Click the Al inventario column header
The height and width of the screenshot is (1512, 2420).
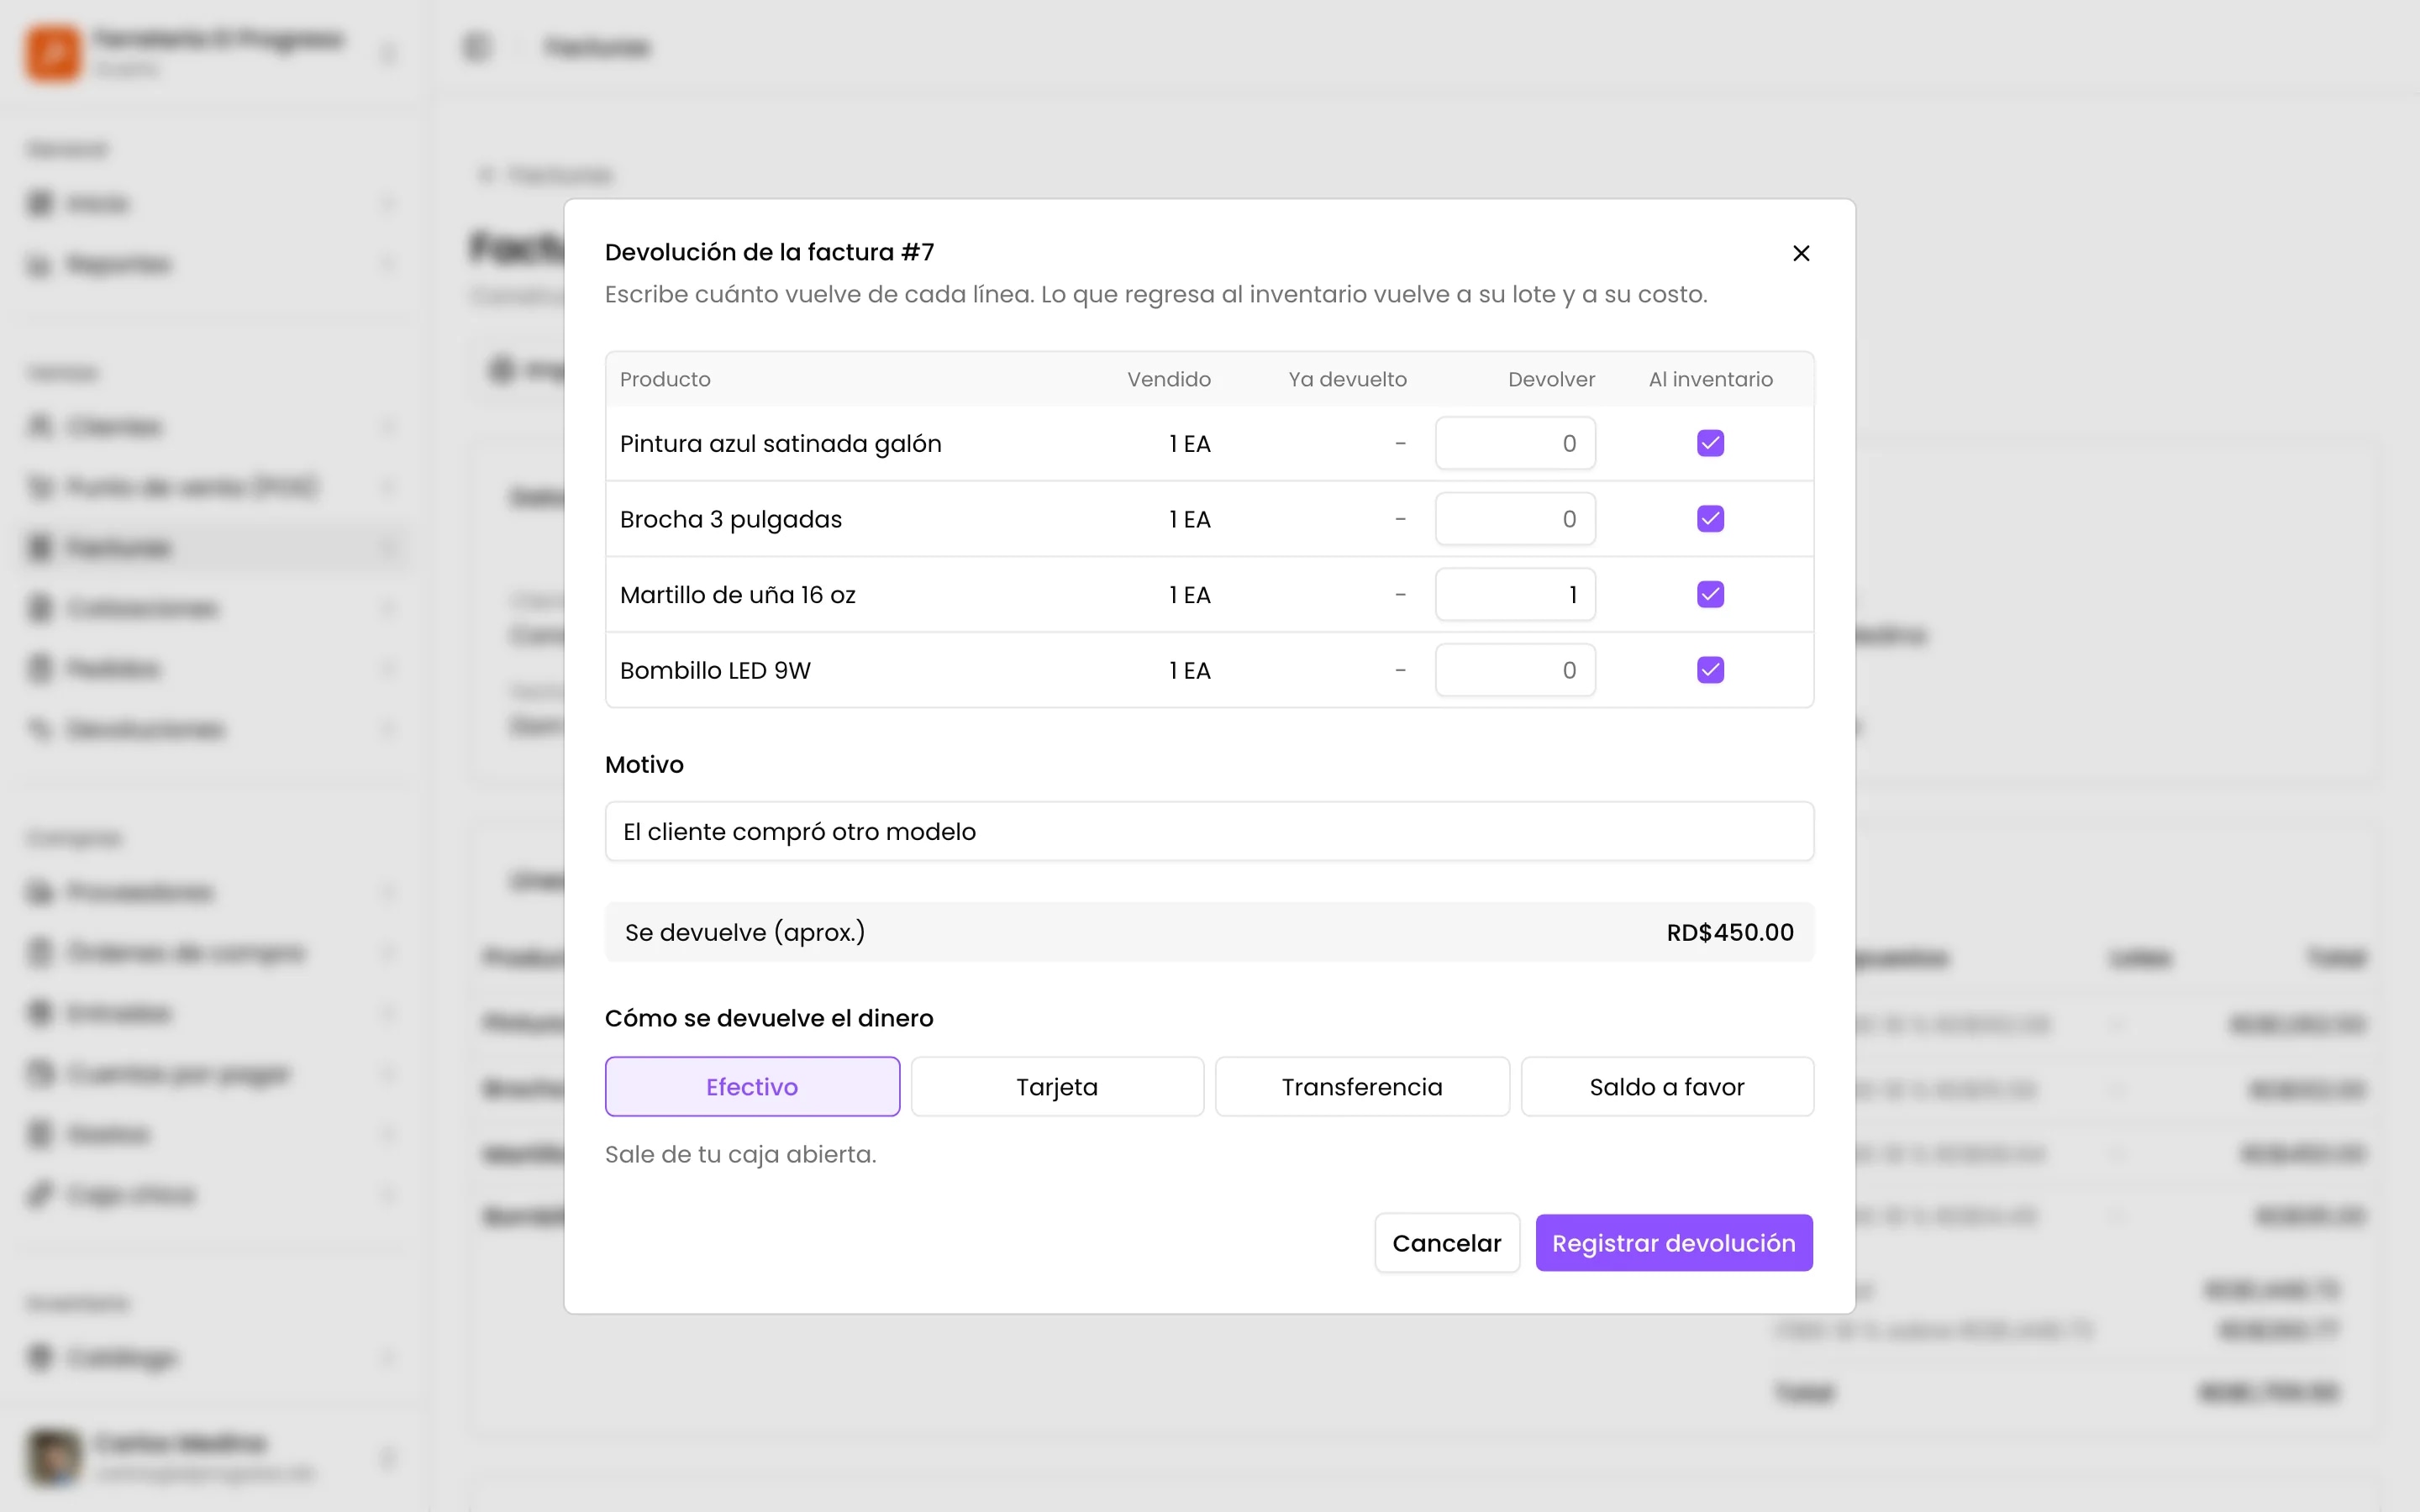point(1710,379)
